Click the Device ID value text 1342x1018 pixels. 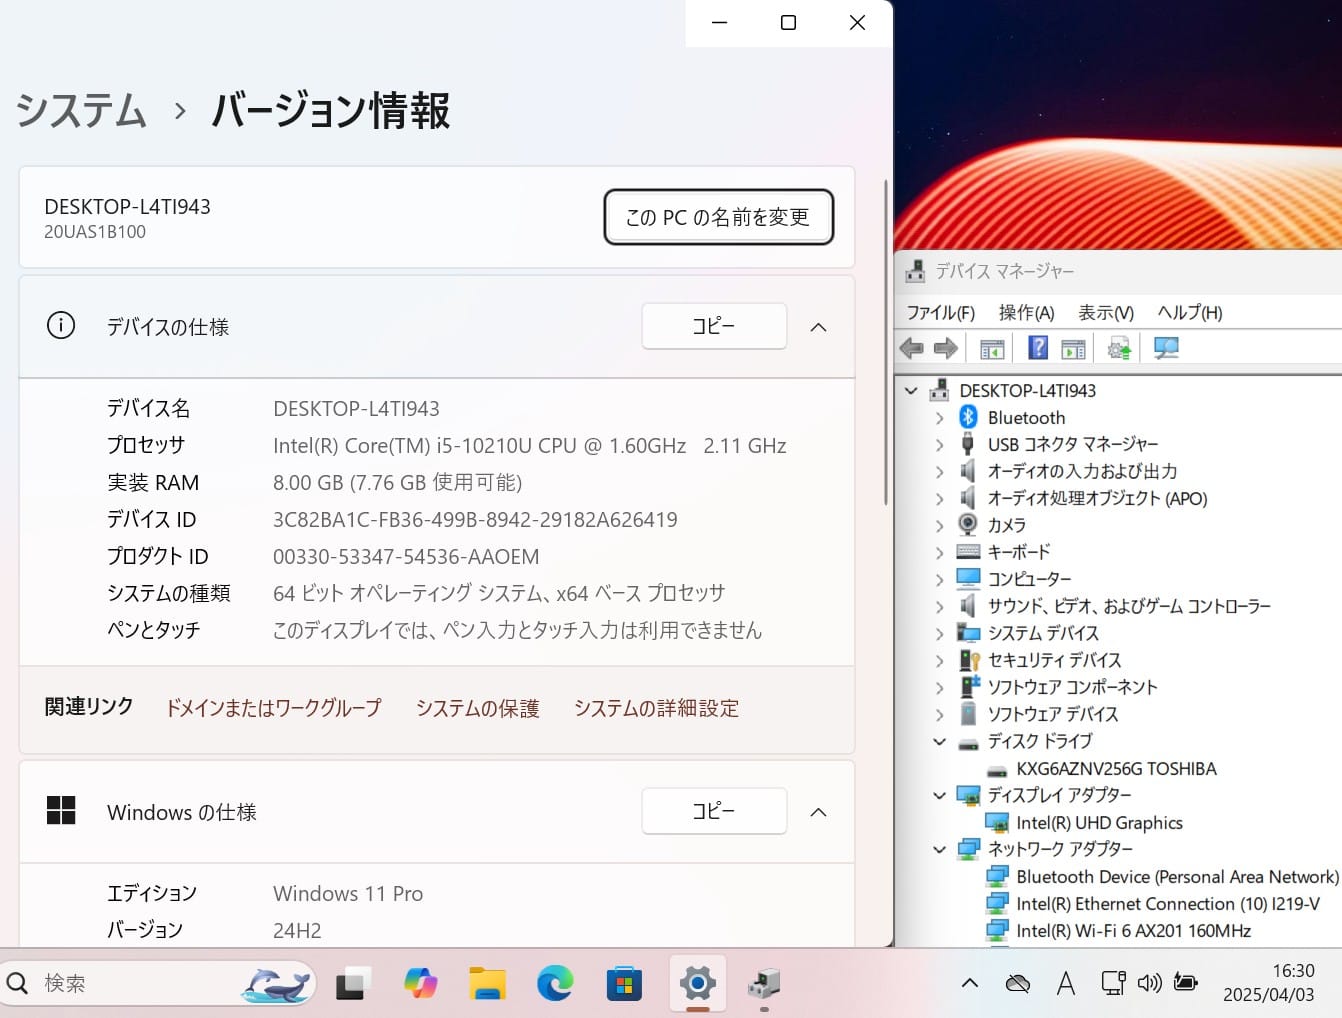coord(475,519)
